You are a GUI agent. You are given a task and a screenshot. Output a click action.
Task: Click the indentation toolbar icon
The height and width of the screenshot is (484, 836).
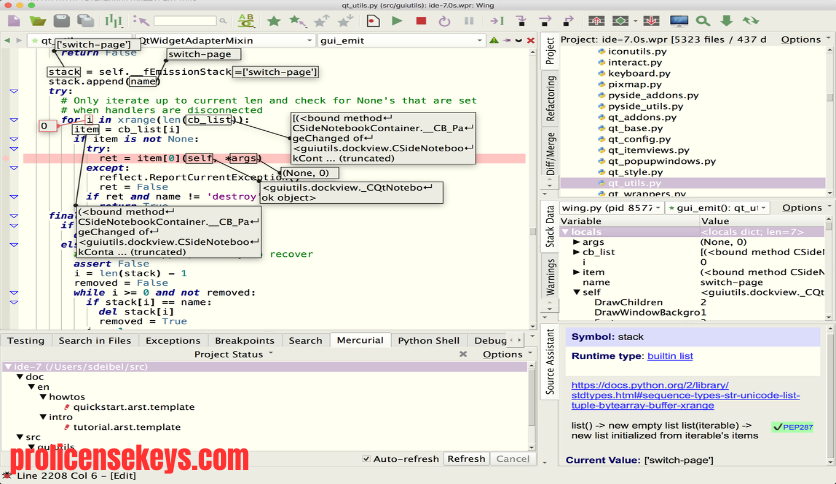pos(114,21)
